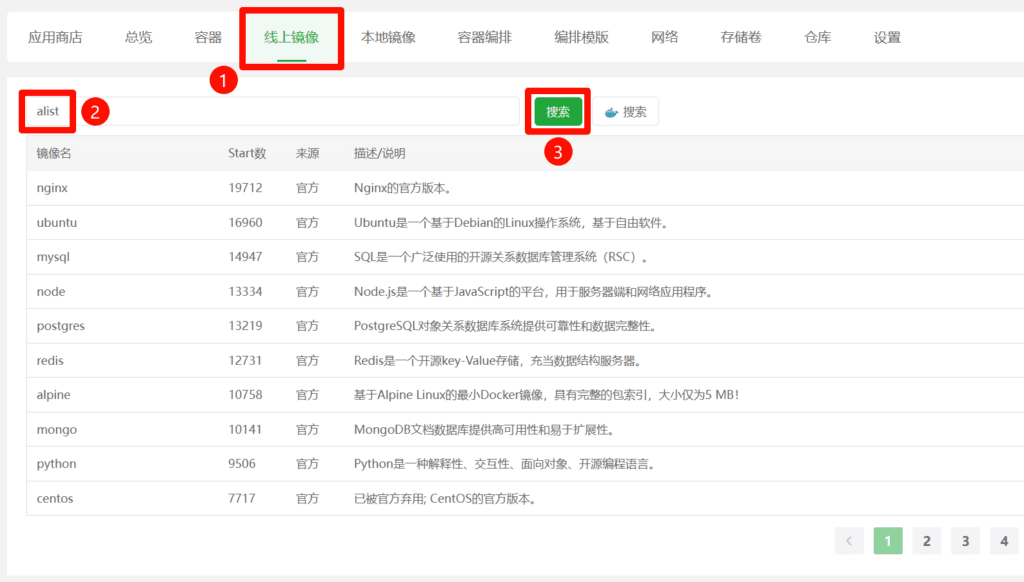1024x582 pixels.
Task: Switch to the 容器编排 tab
Action: pos(484,35)
